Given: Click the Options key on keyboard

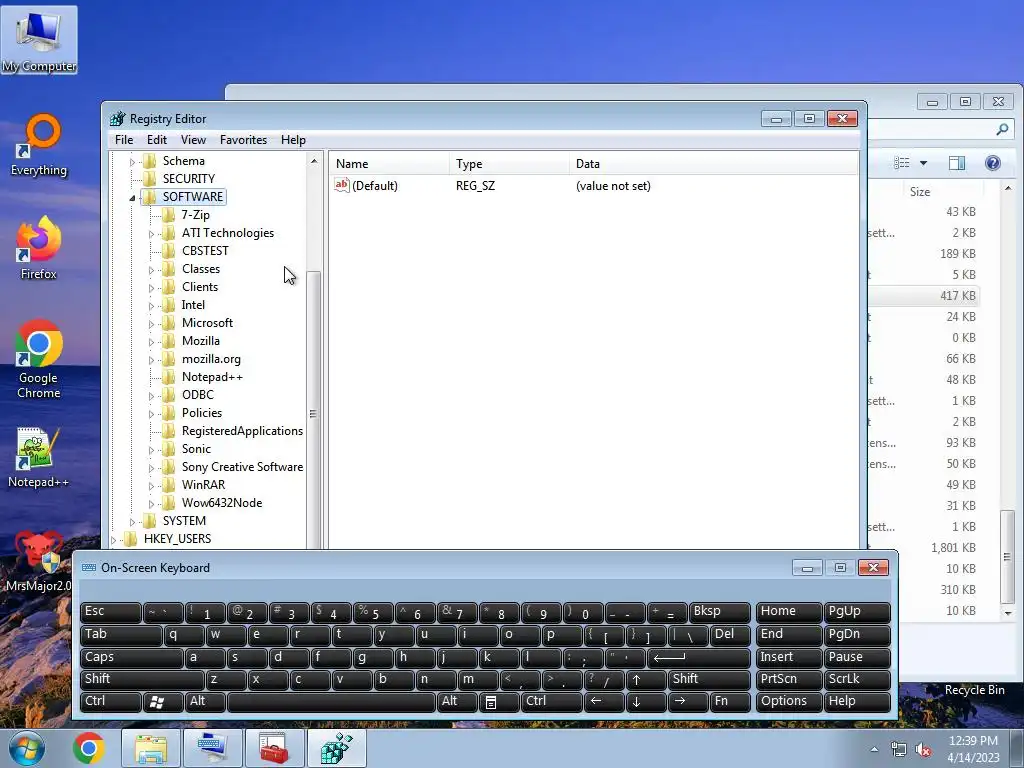Looking at the screenshot, I should [788, 701].
